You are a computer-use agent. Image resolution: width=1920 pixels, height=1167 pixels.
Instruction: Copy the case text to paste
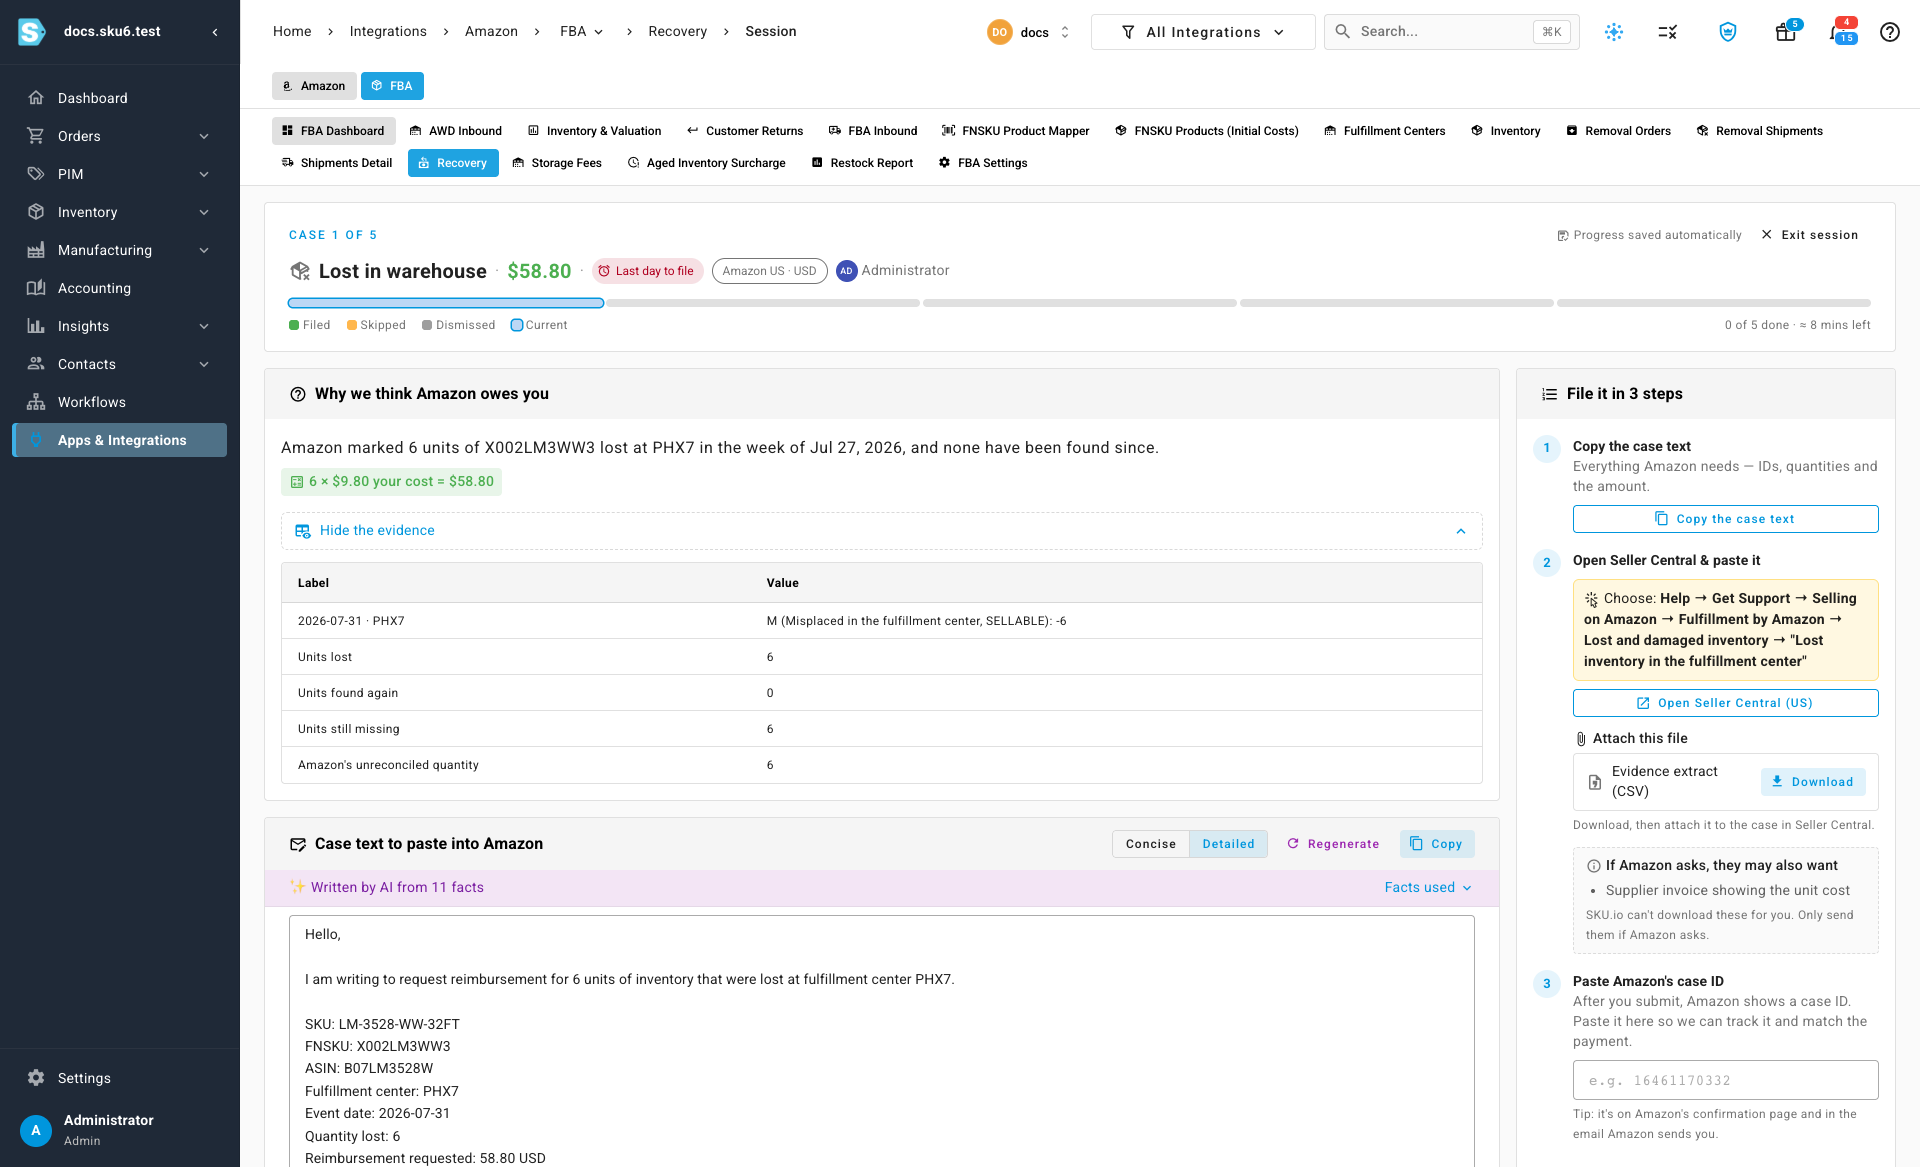1437,844
